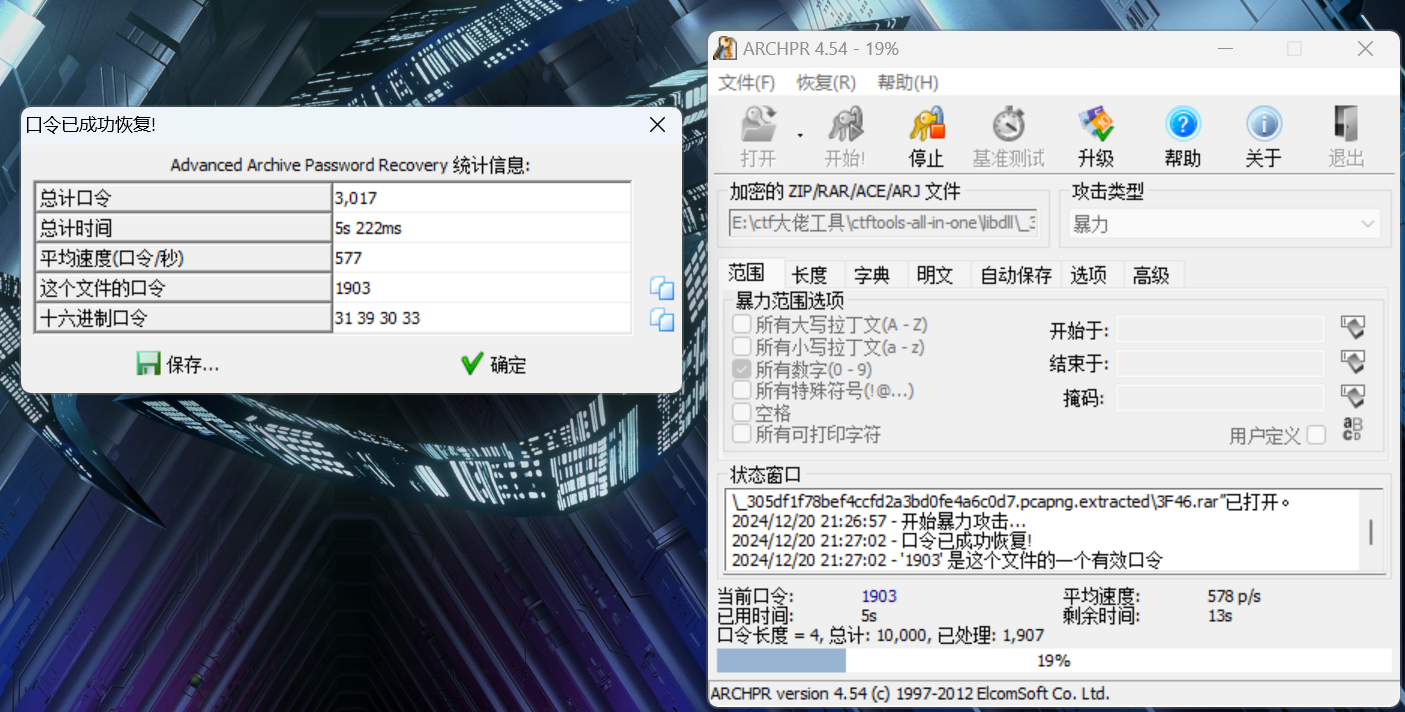Screen dimensions: 1405x712
Task: Enable the 用户定义 checkbox
Action: (x=1316, y=434)
